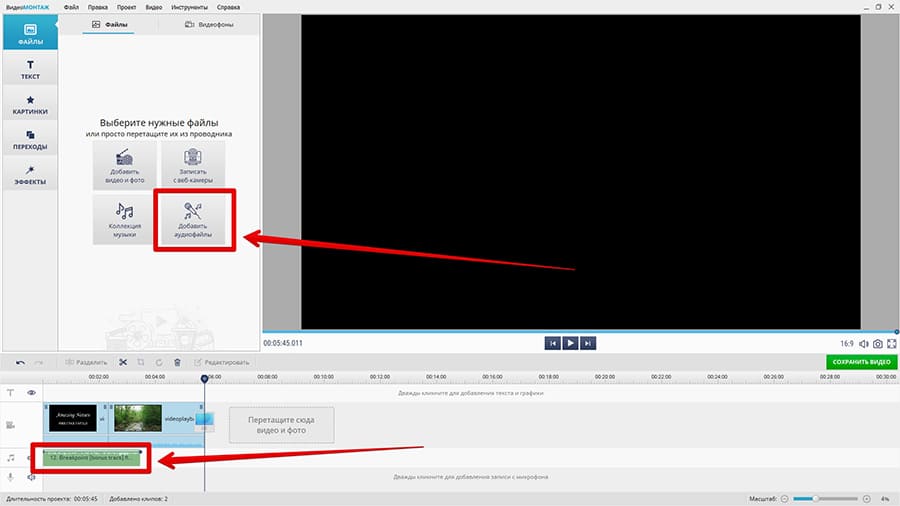Click the 4% scale value
Viewport: 900px width, 506px height.
click(x=885, y=499)
